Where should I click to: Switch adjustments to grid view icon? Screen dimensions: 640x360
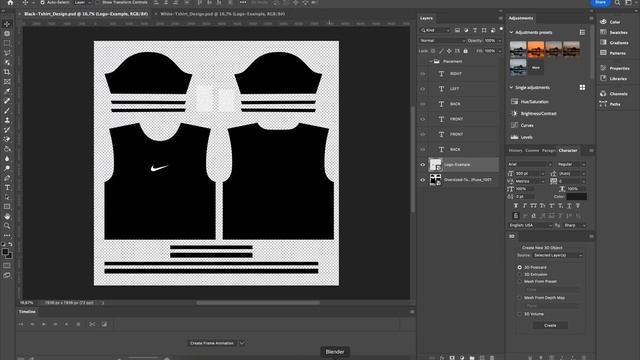(582, 87)
